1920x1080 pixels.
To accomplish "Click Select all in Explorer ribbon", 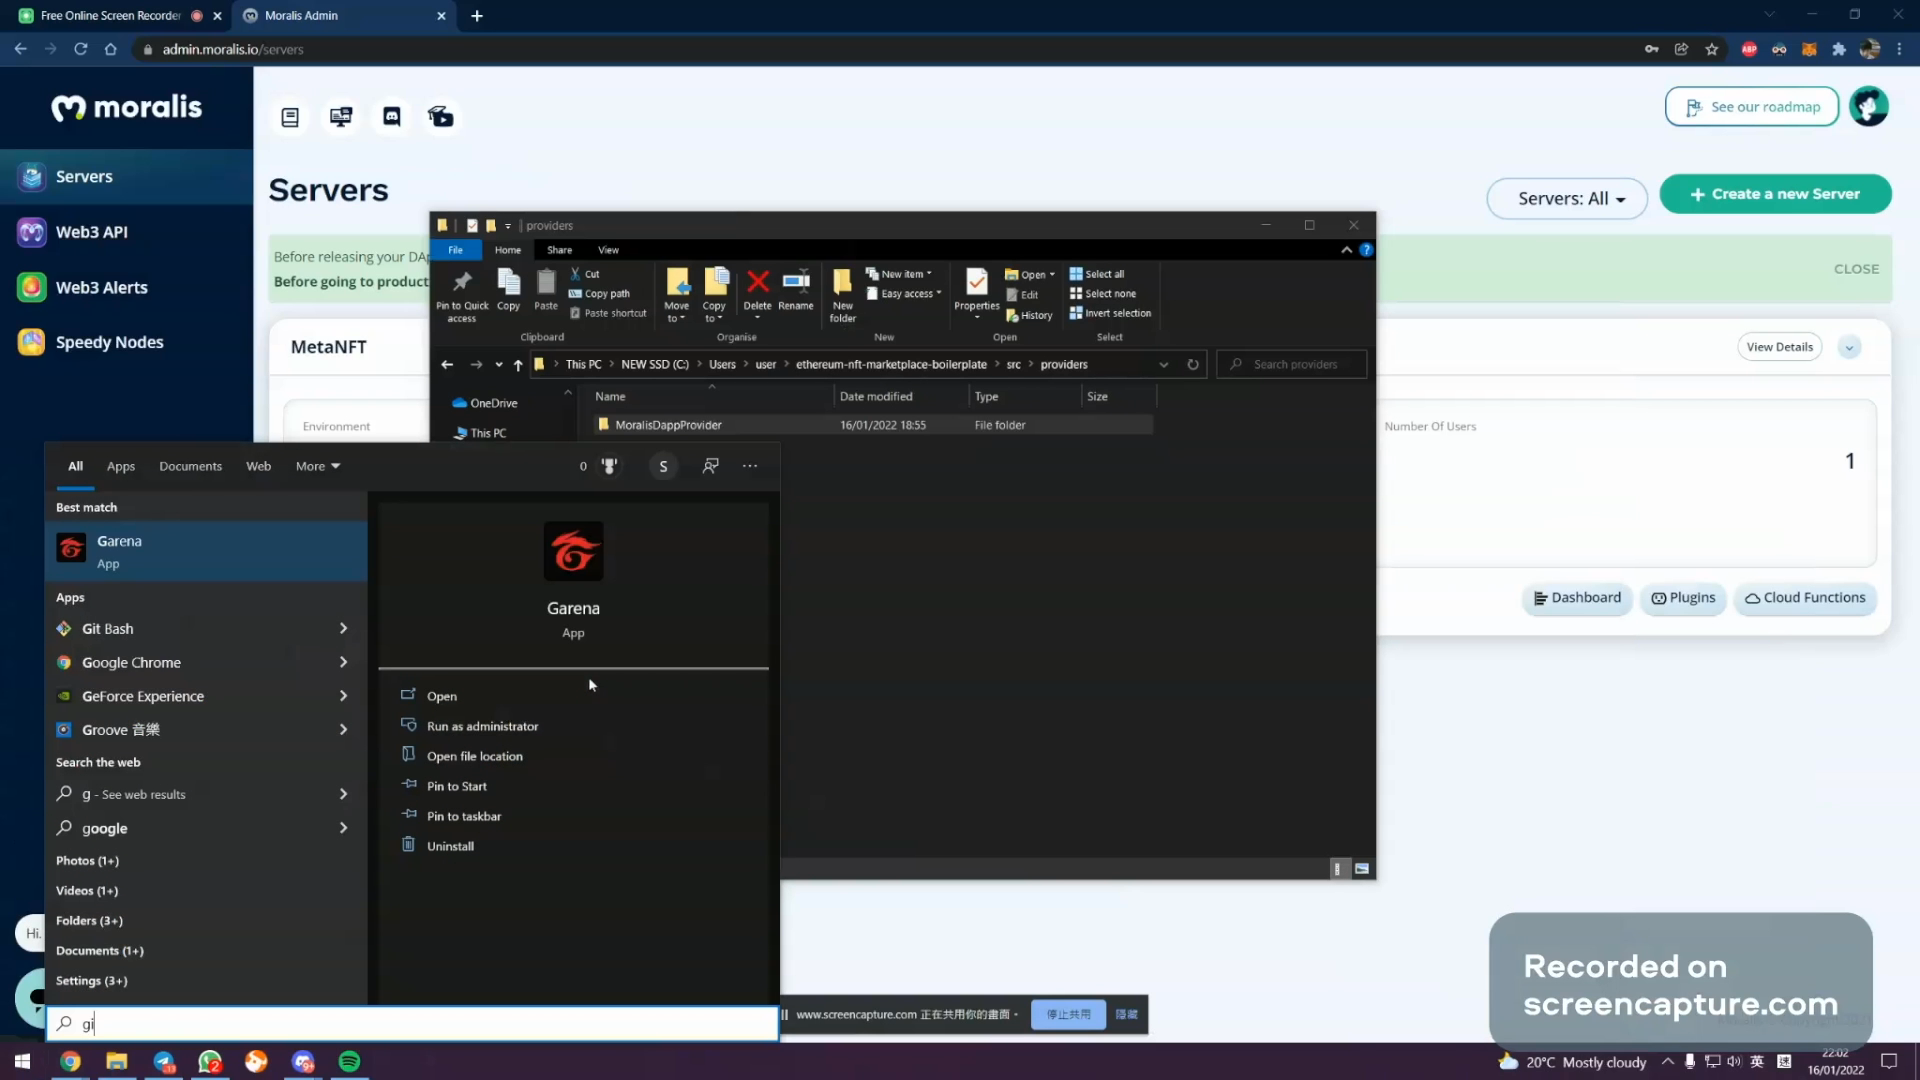I will [1097, 274].
